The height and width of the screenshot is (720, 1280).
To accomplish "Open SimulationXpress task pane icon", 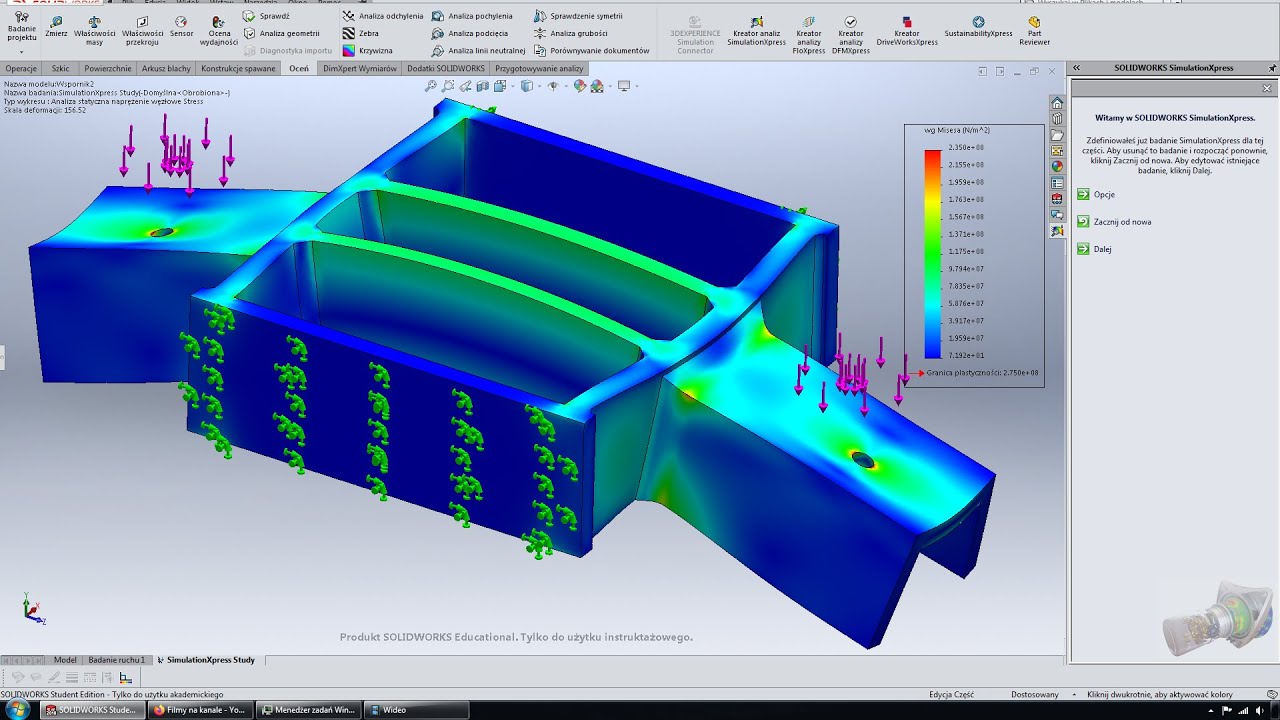I will pyautogui.click(x=1057, y=231).
